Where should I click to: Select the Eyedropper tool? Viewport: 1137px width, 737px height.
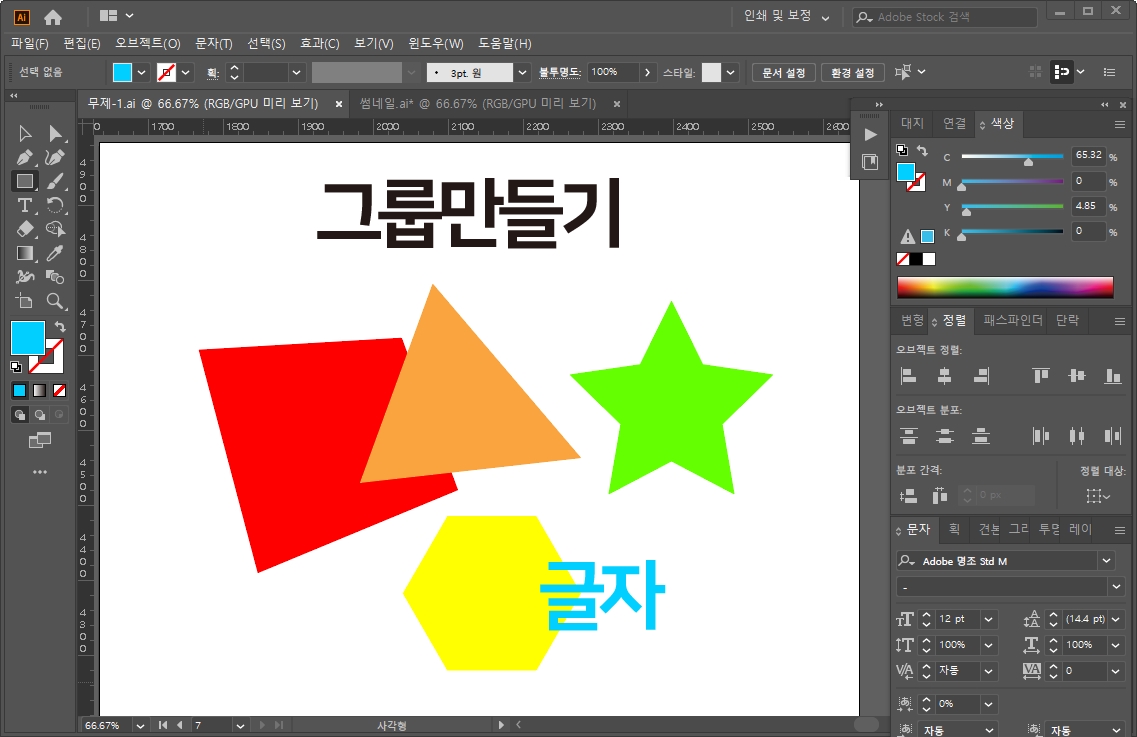coord(55,253)
